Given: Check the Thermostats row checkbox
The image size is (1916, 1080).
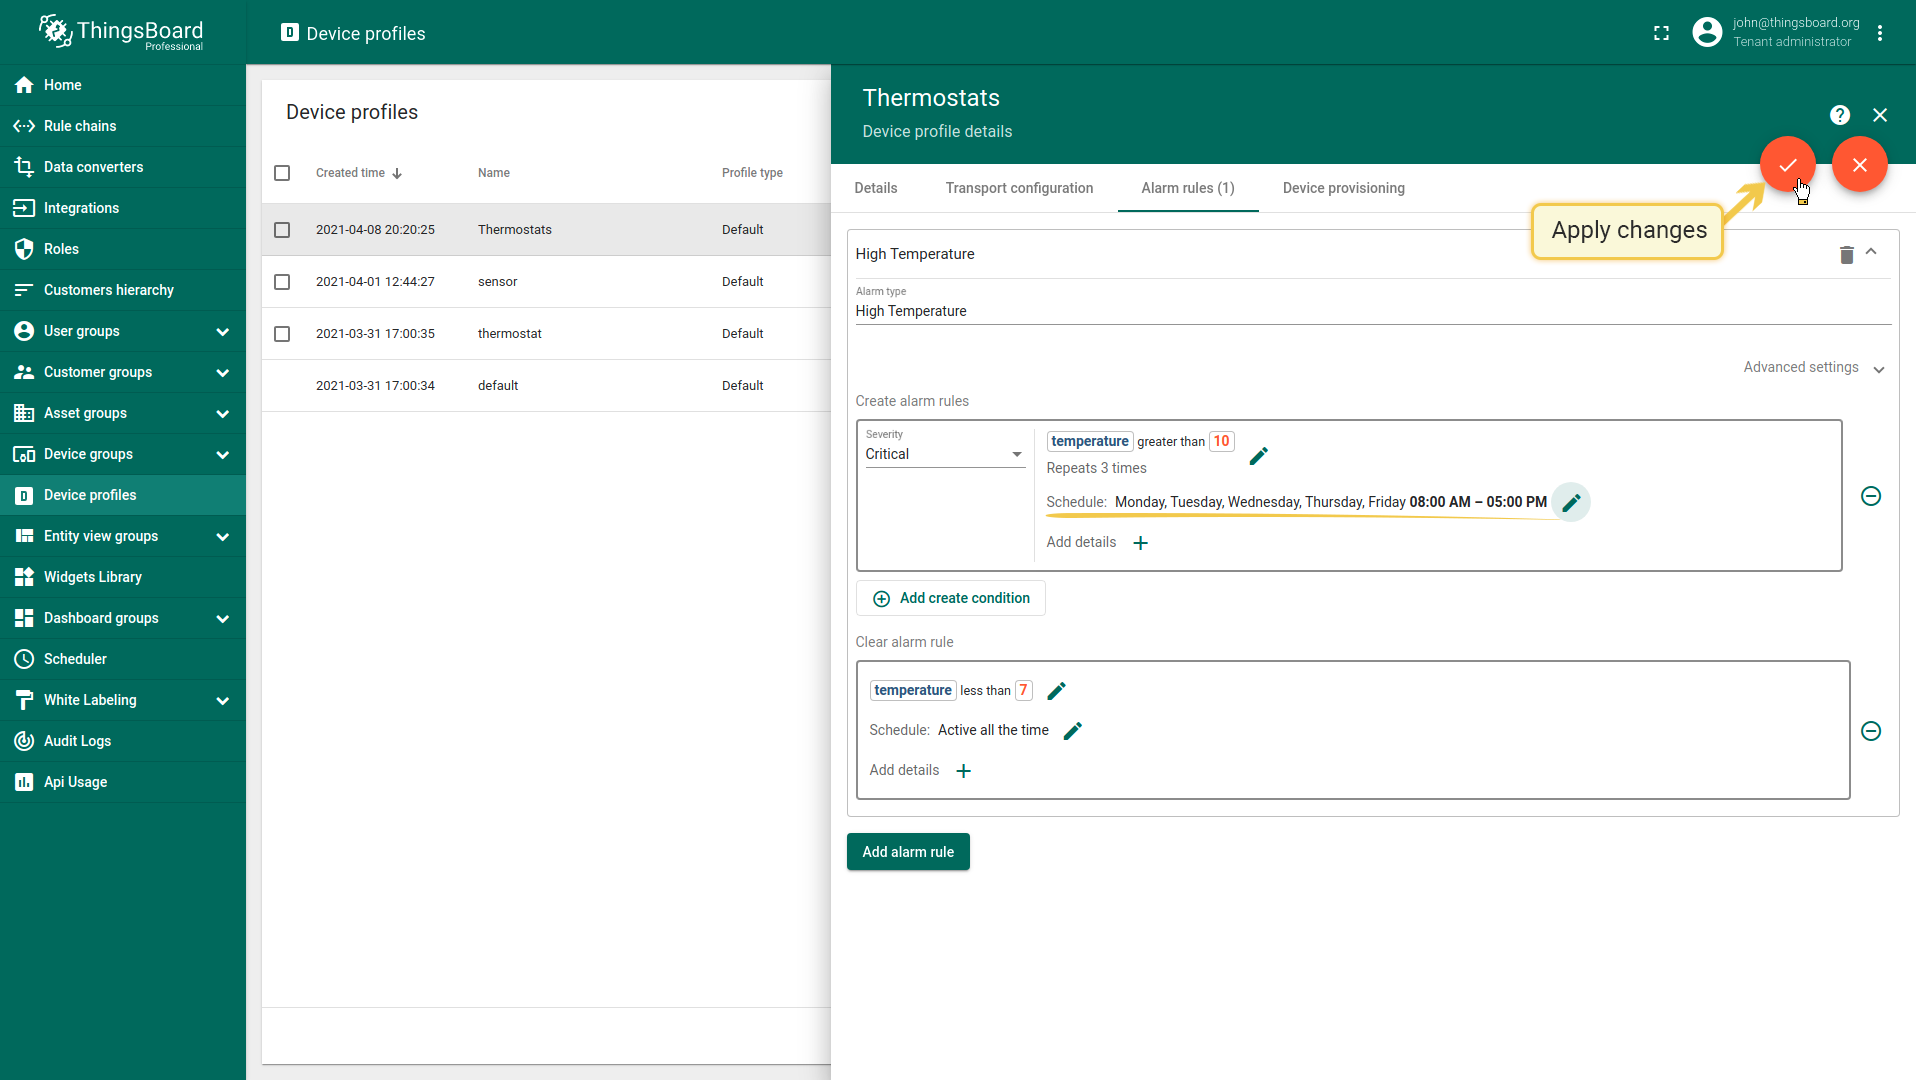Looking at the screenshot, I should 282,230.
